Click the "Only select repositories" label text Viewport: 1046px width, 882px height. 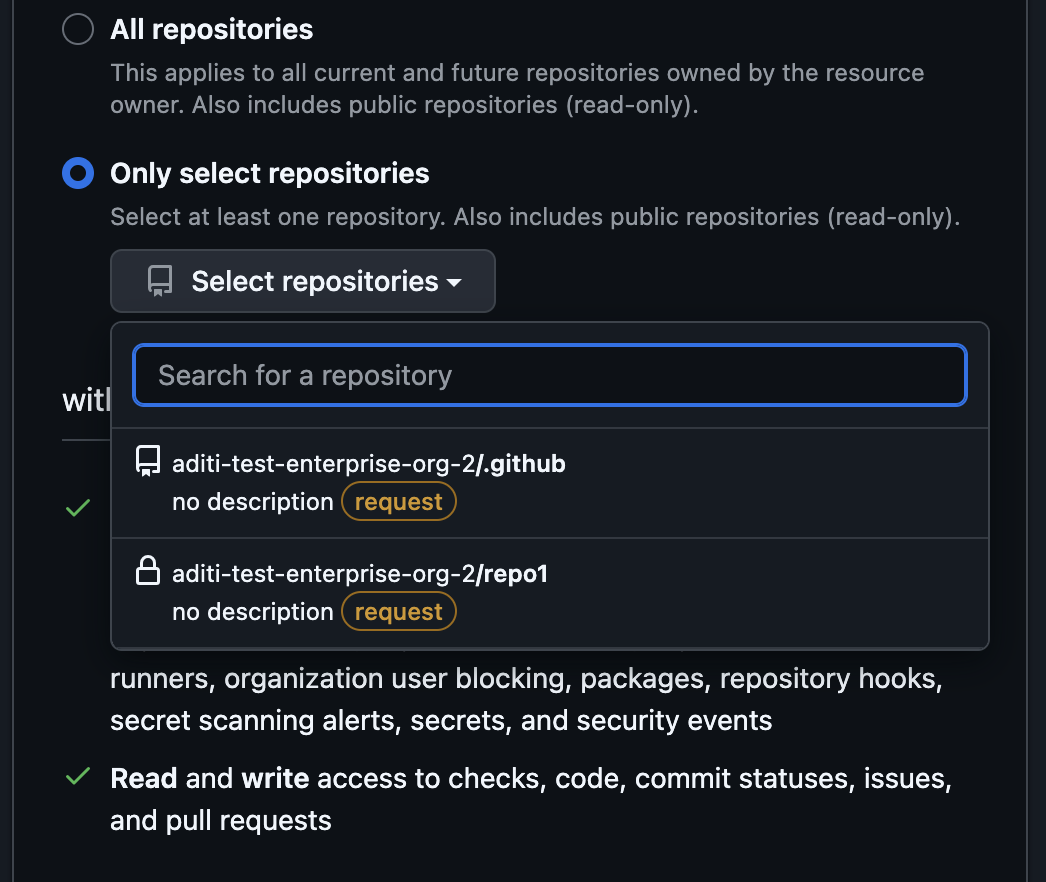point(270,174)
